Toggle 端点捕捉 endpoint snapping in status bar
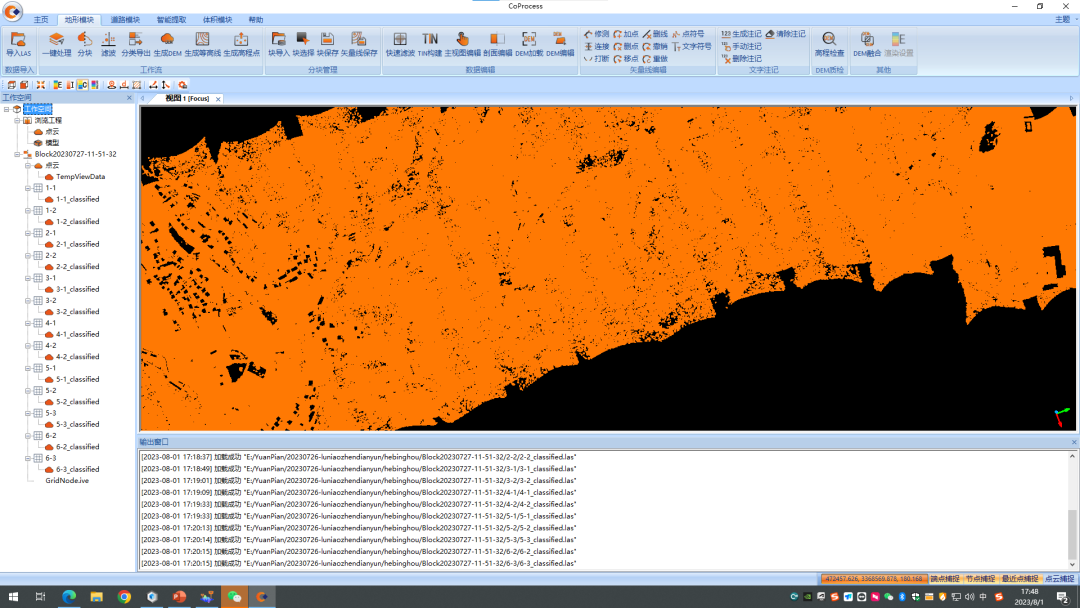 (944, 579)
